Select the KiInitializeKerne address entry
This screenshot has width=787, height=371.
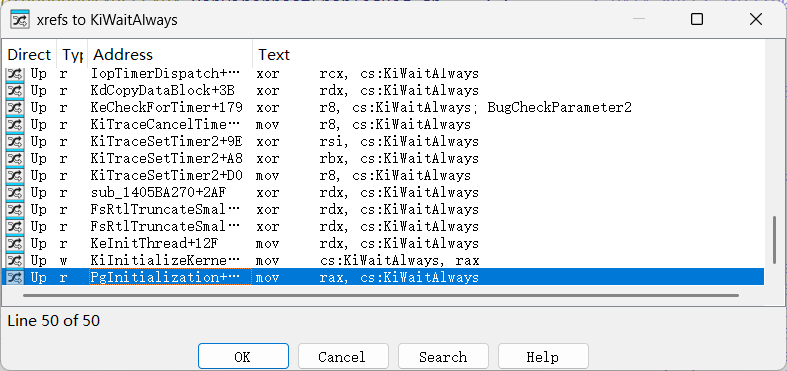(x=166, y=261)
